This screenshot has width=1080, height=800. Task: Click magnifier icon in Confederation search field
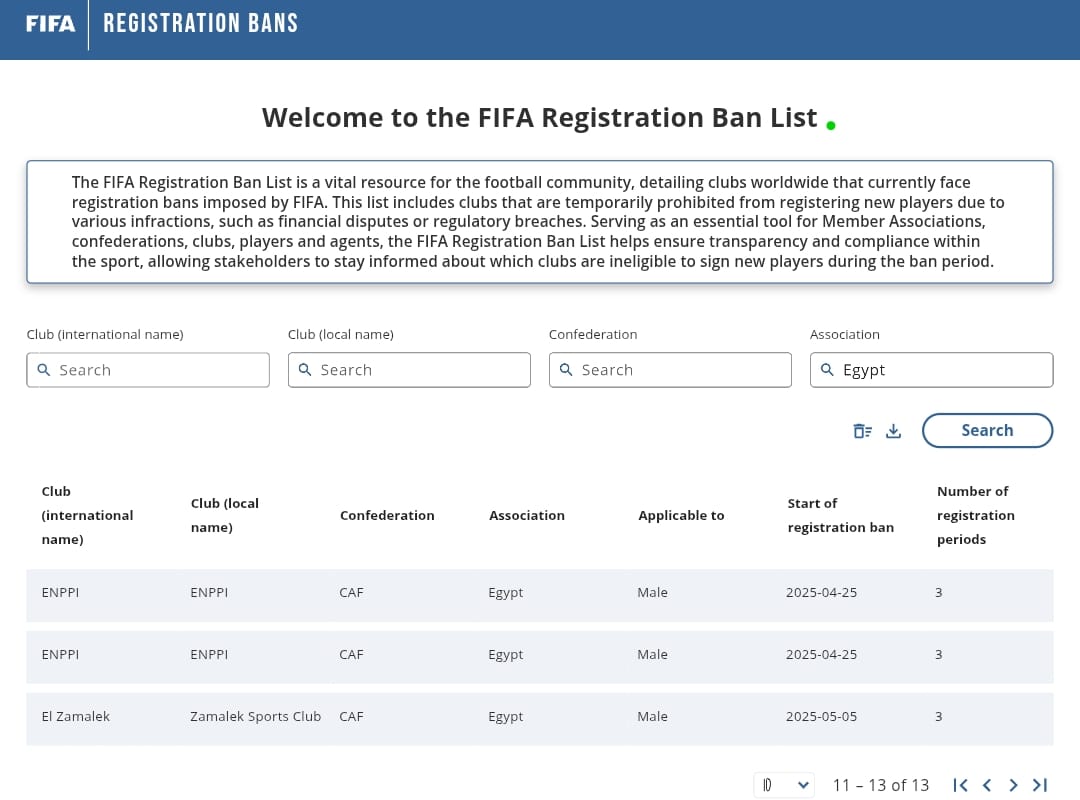[566, 370]
